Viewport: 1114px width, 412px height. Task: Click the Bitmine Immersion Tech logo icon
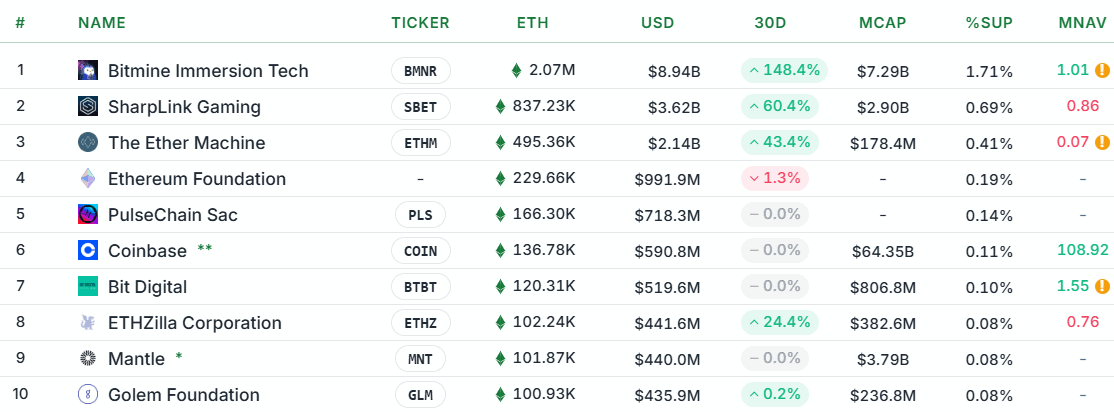coord(88,71)
